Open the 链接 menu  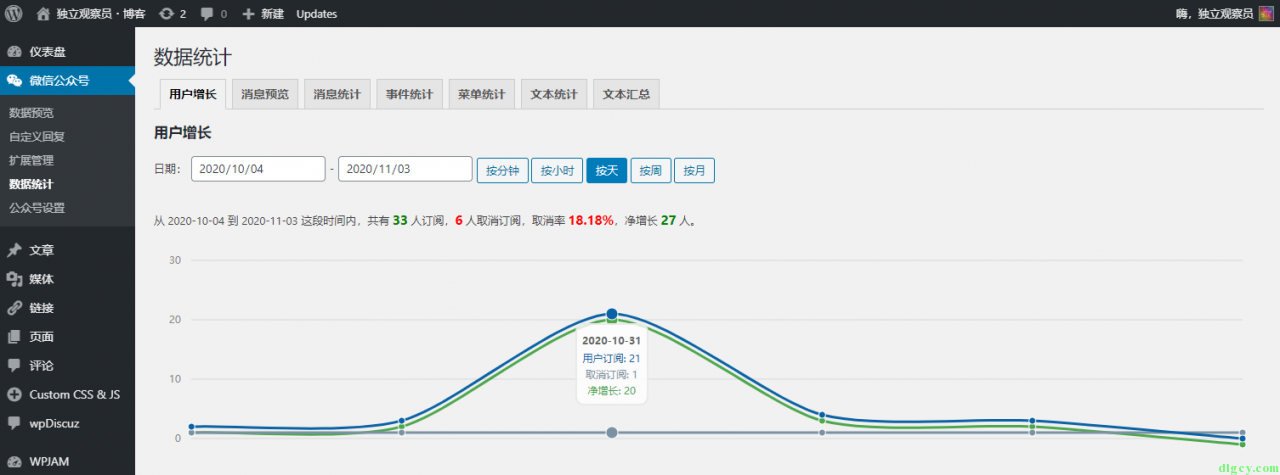click(67, 308)
